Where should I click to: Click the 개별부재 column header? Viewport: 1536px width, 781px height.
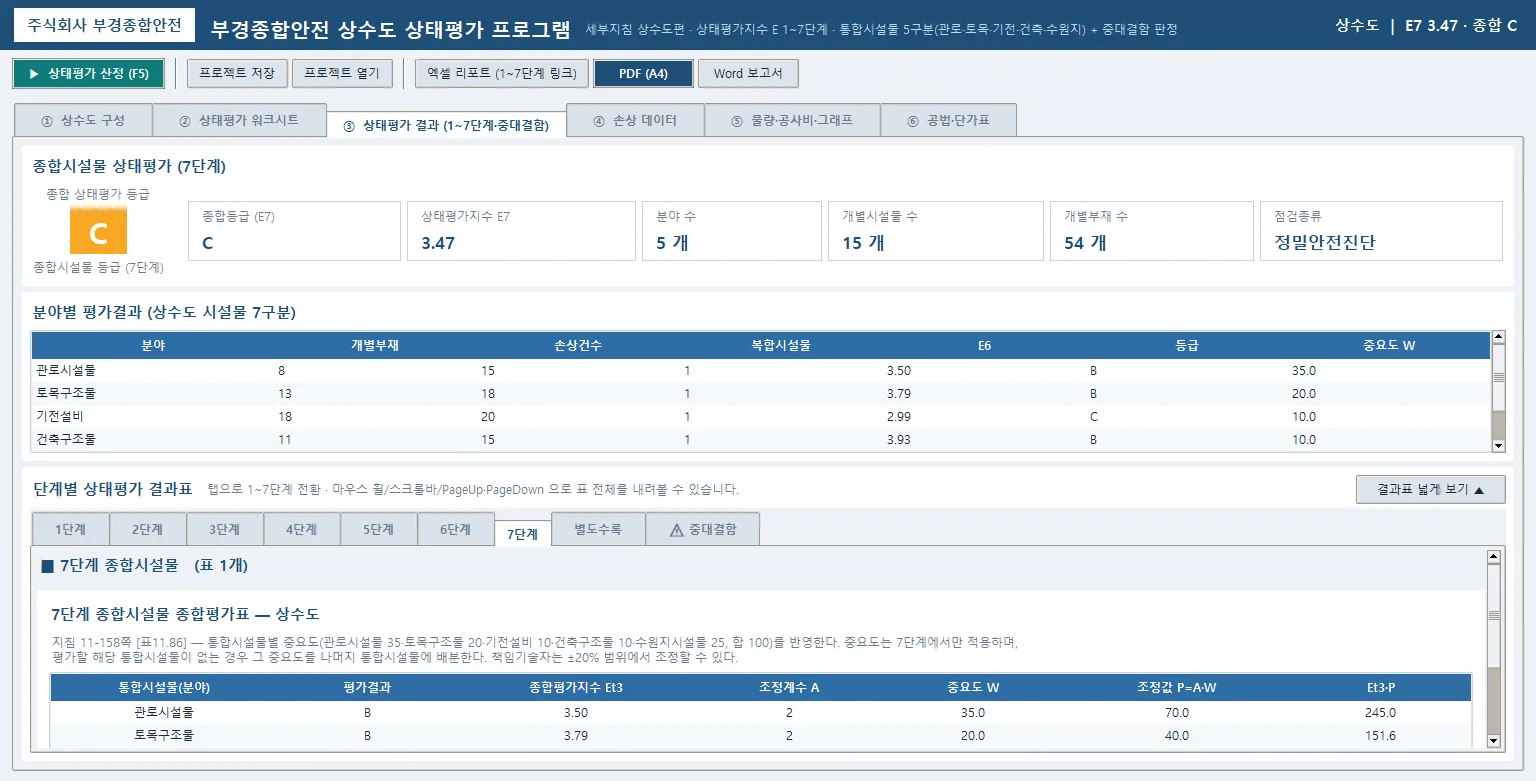376,346
